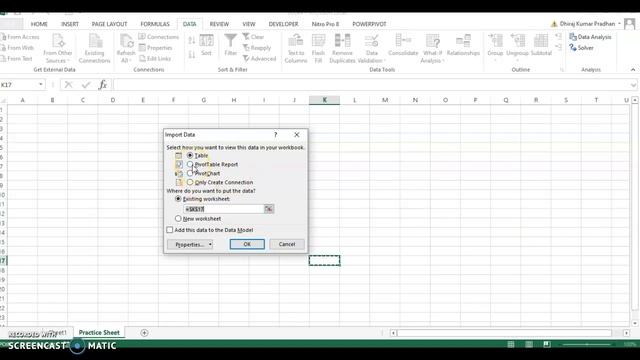Open FORMULAS ribbon tab
This screenshot has width=640, height=360.
tap(155, 24)
